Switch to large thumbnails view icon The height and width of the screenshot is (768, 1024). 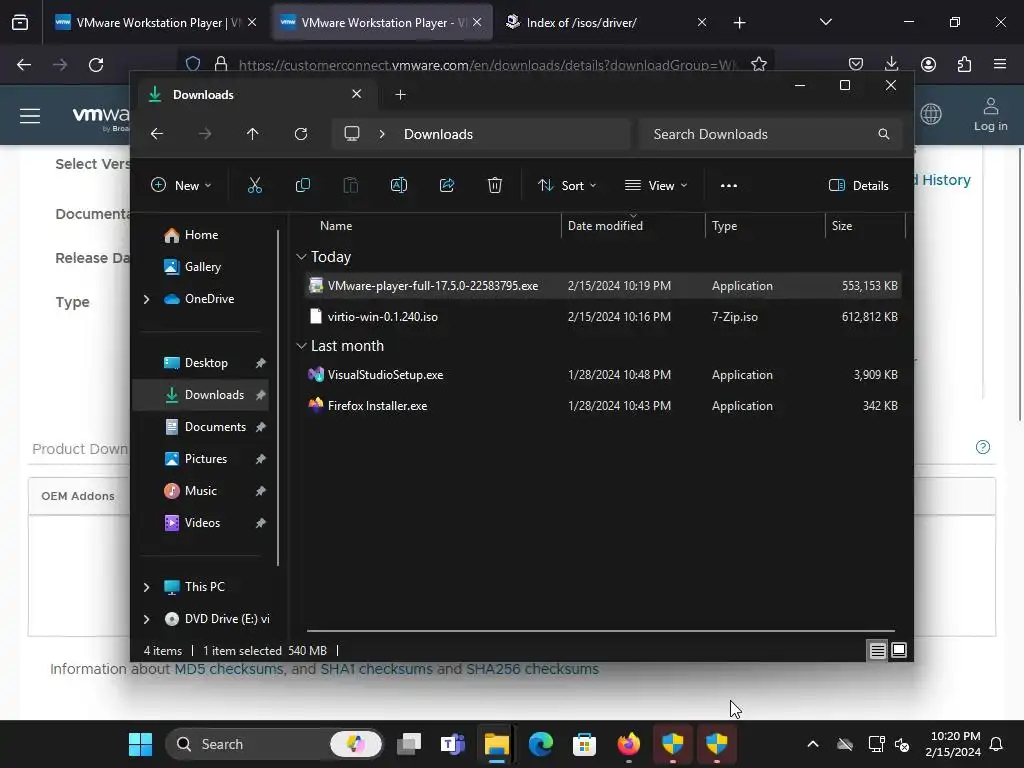pos(899,650)
